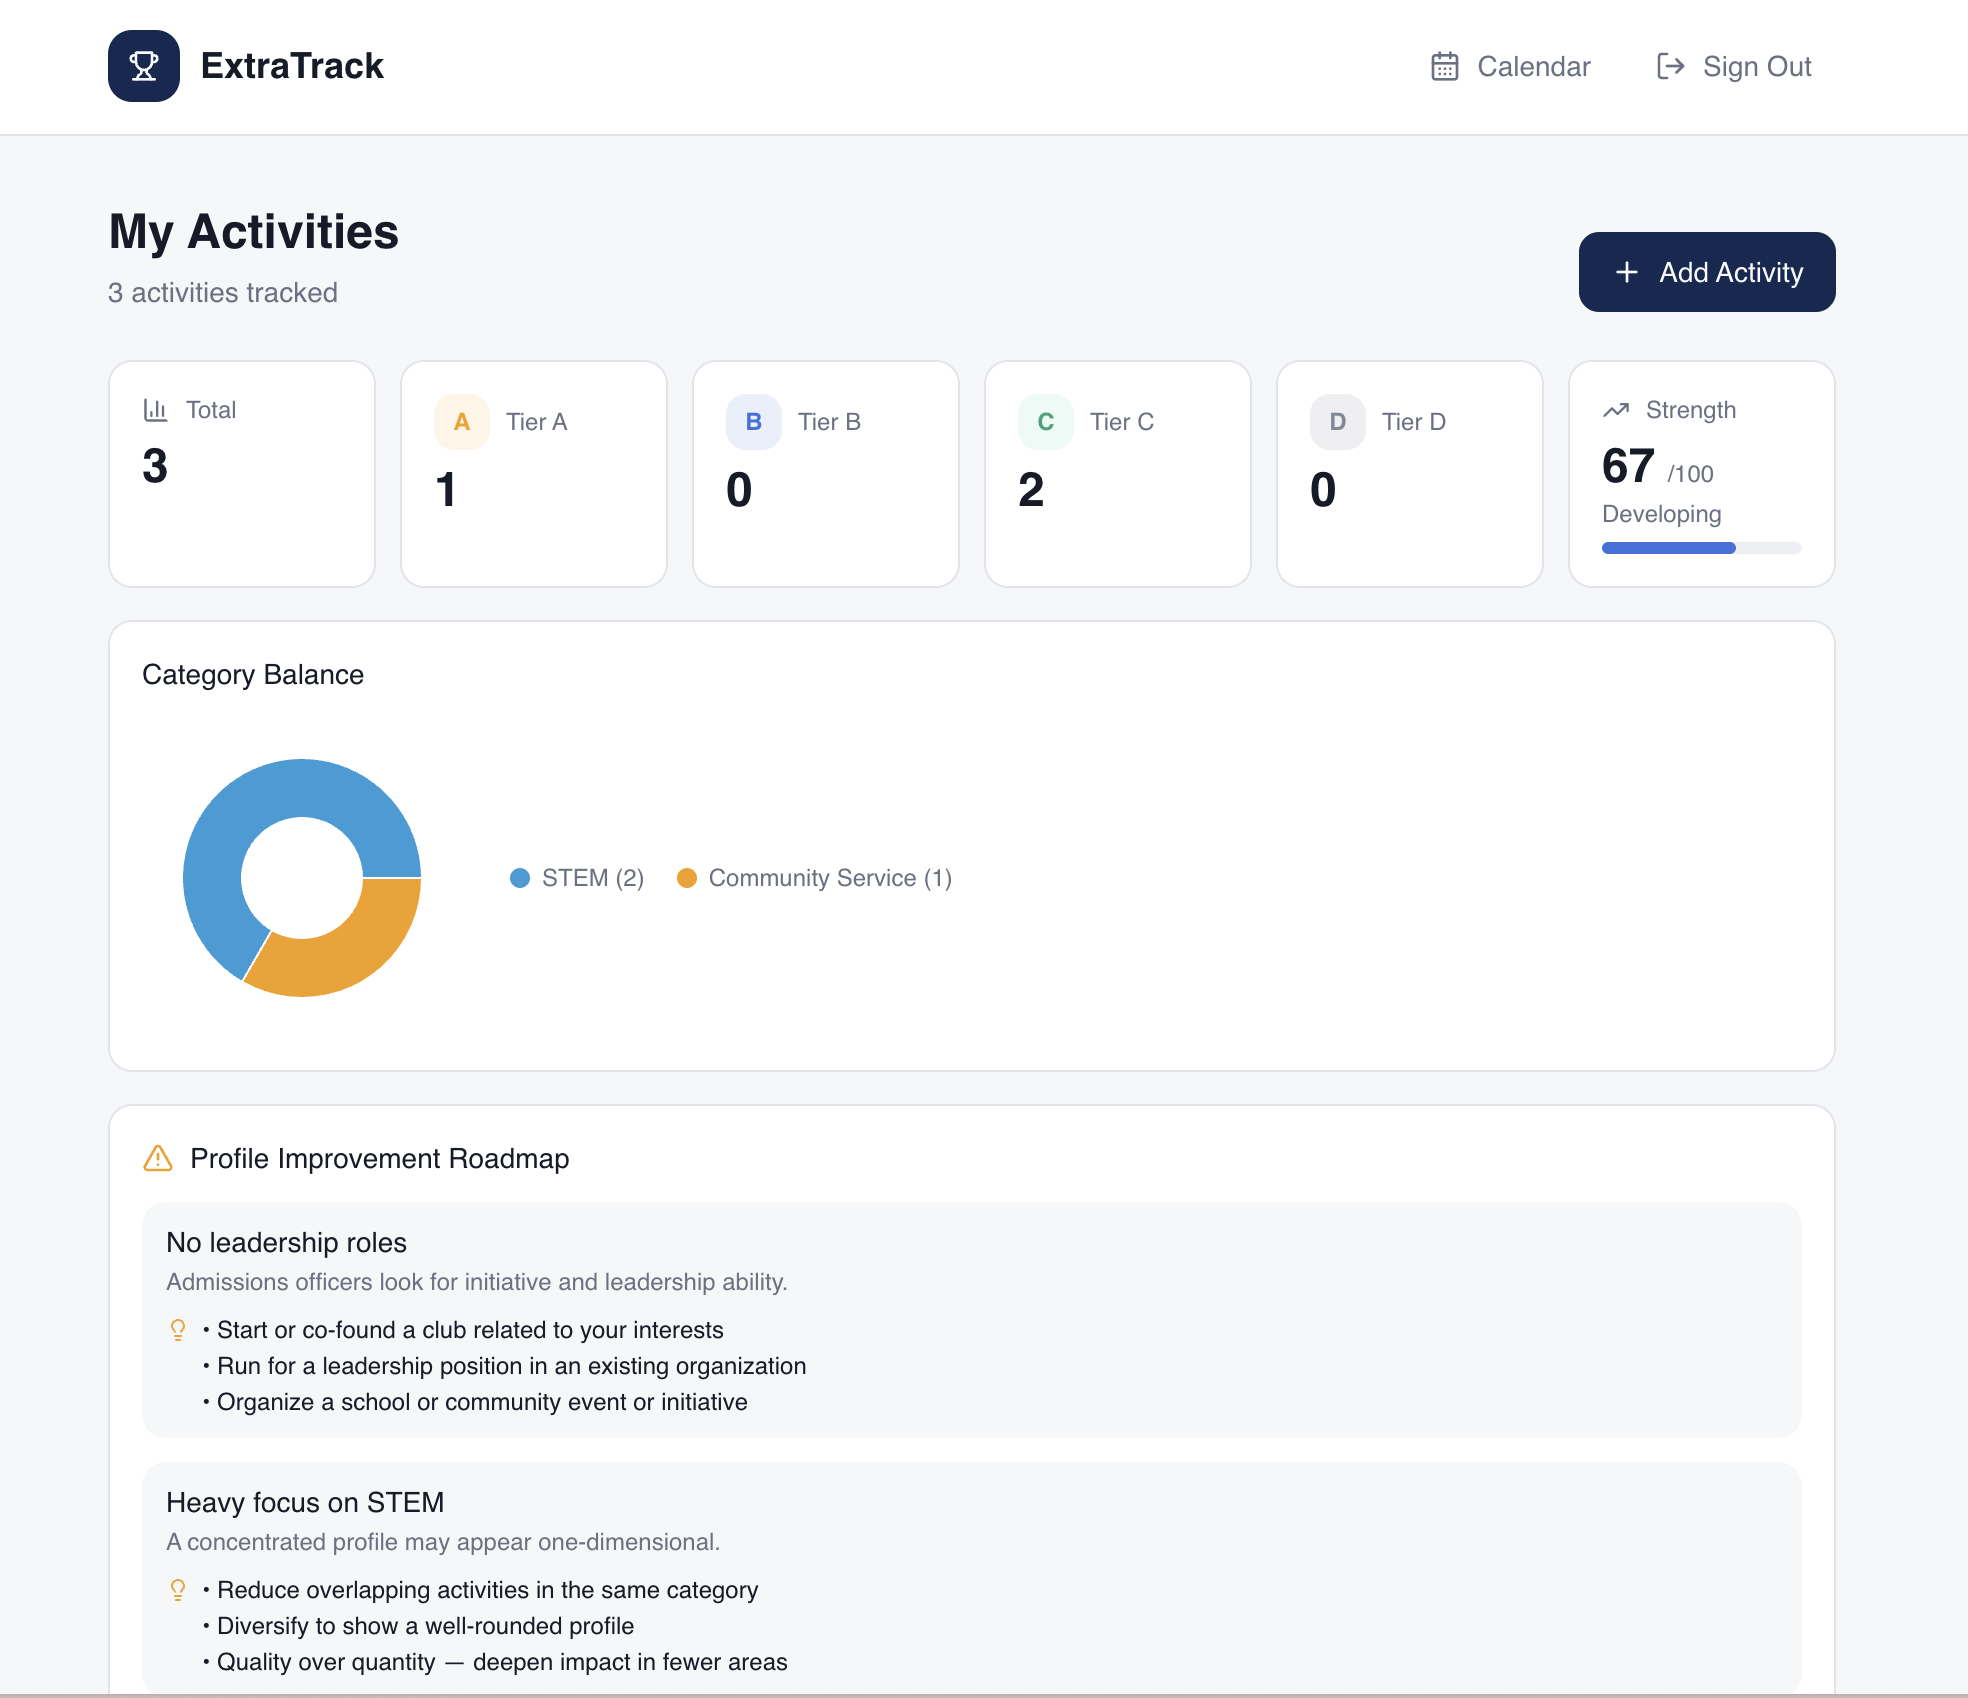
Task: Click the plus icon inside Add Activity button
Action: pyautogui.click(x=1627, y=272)
